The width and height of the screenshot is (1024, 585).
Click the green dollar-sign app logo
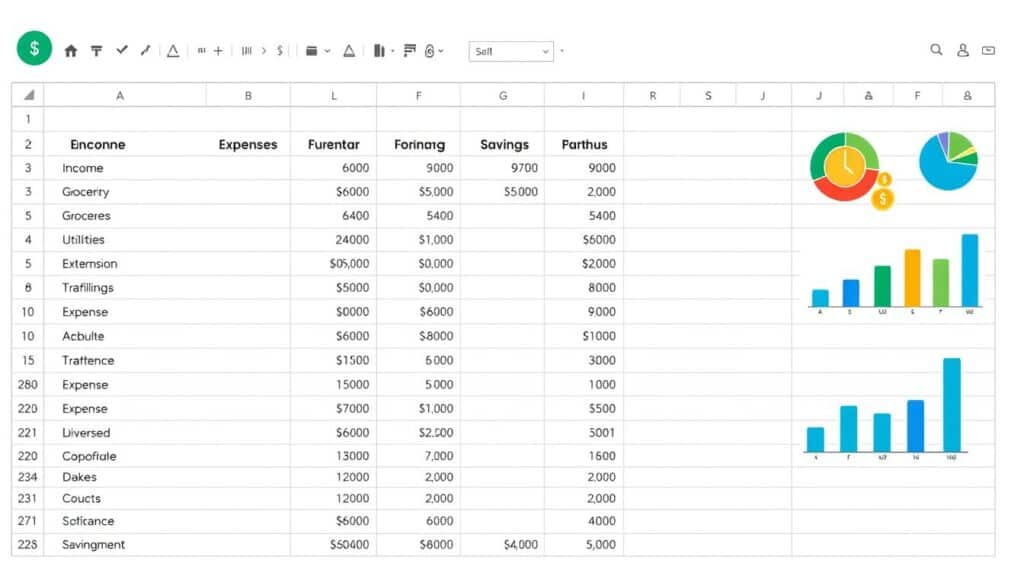pos(34,48)
